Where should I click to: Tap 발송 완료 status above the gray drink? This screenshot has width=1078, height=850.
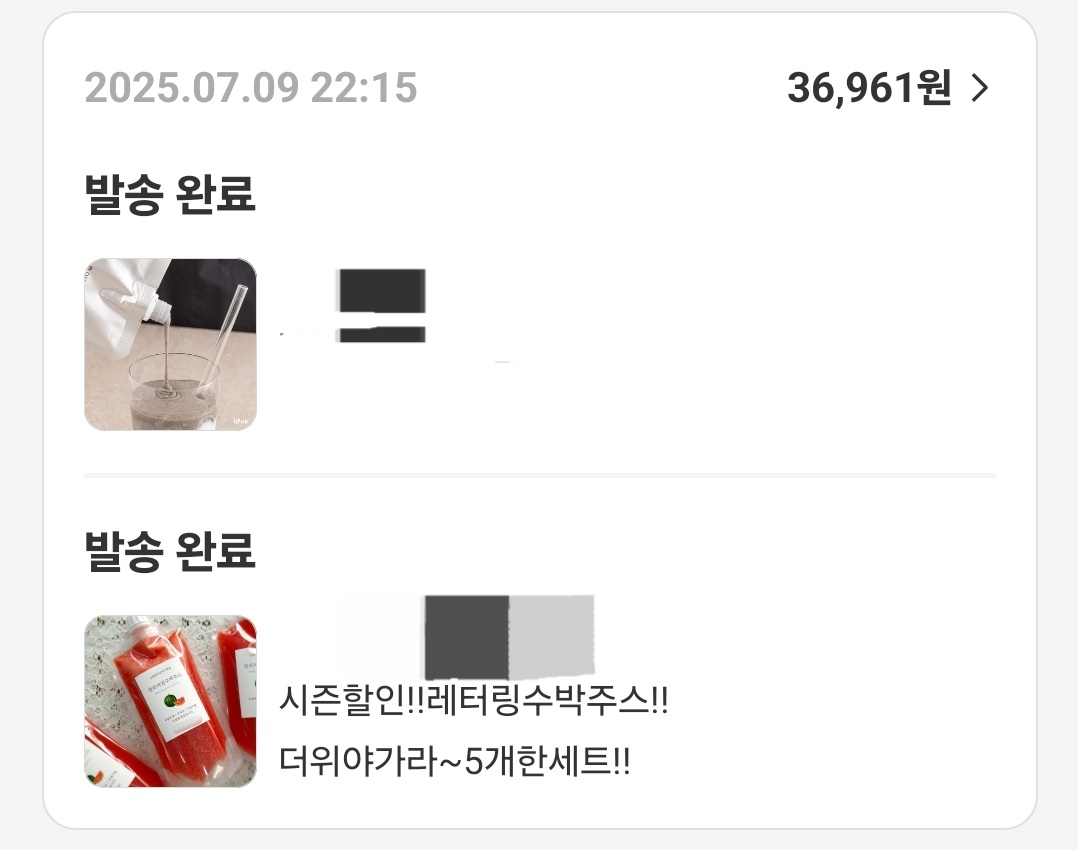[170, 195]
